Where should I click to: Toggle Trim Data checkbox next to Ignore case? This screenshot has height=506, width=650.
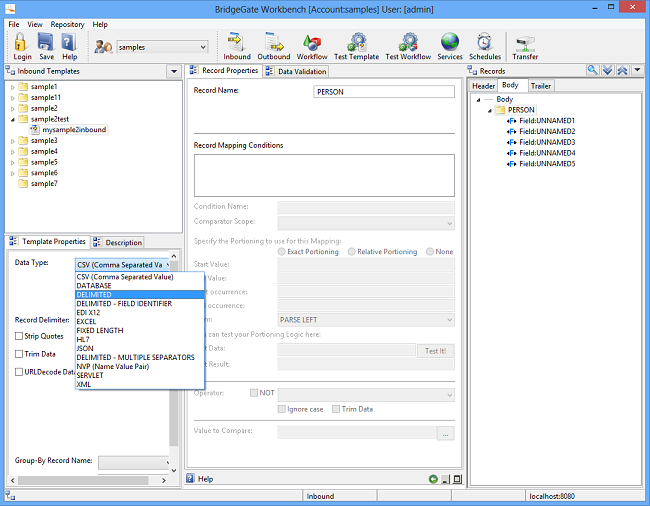pos(336,409)
